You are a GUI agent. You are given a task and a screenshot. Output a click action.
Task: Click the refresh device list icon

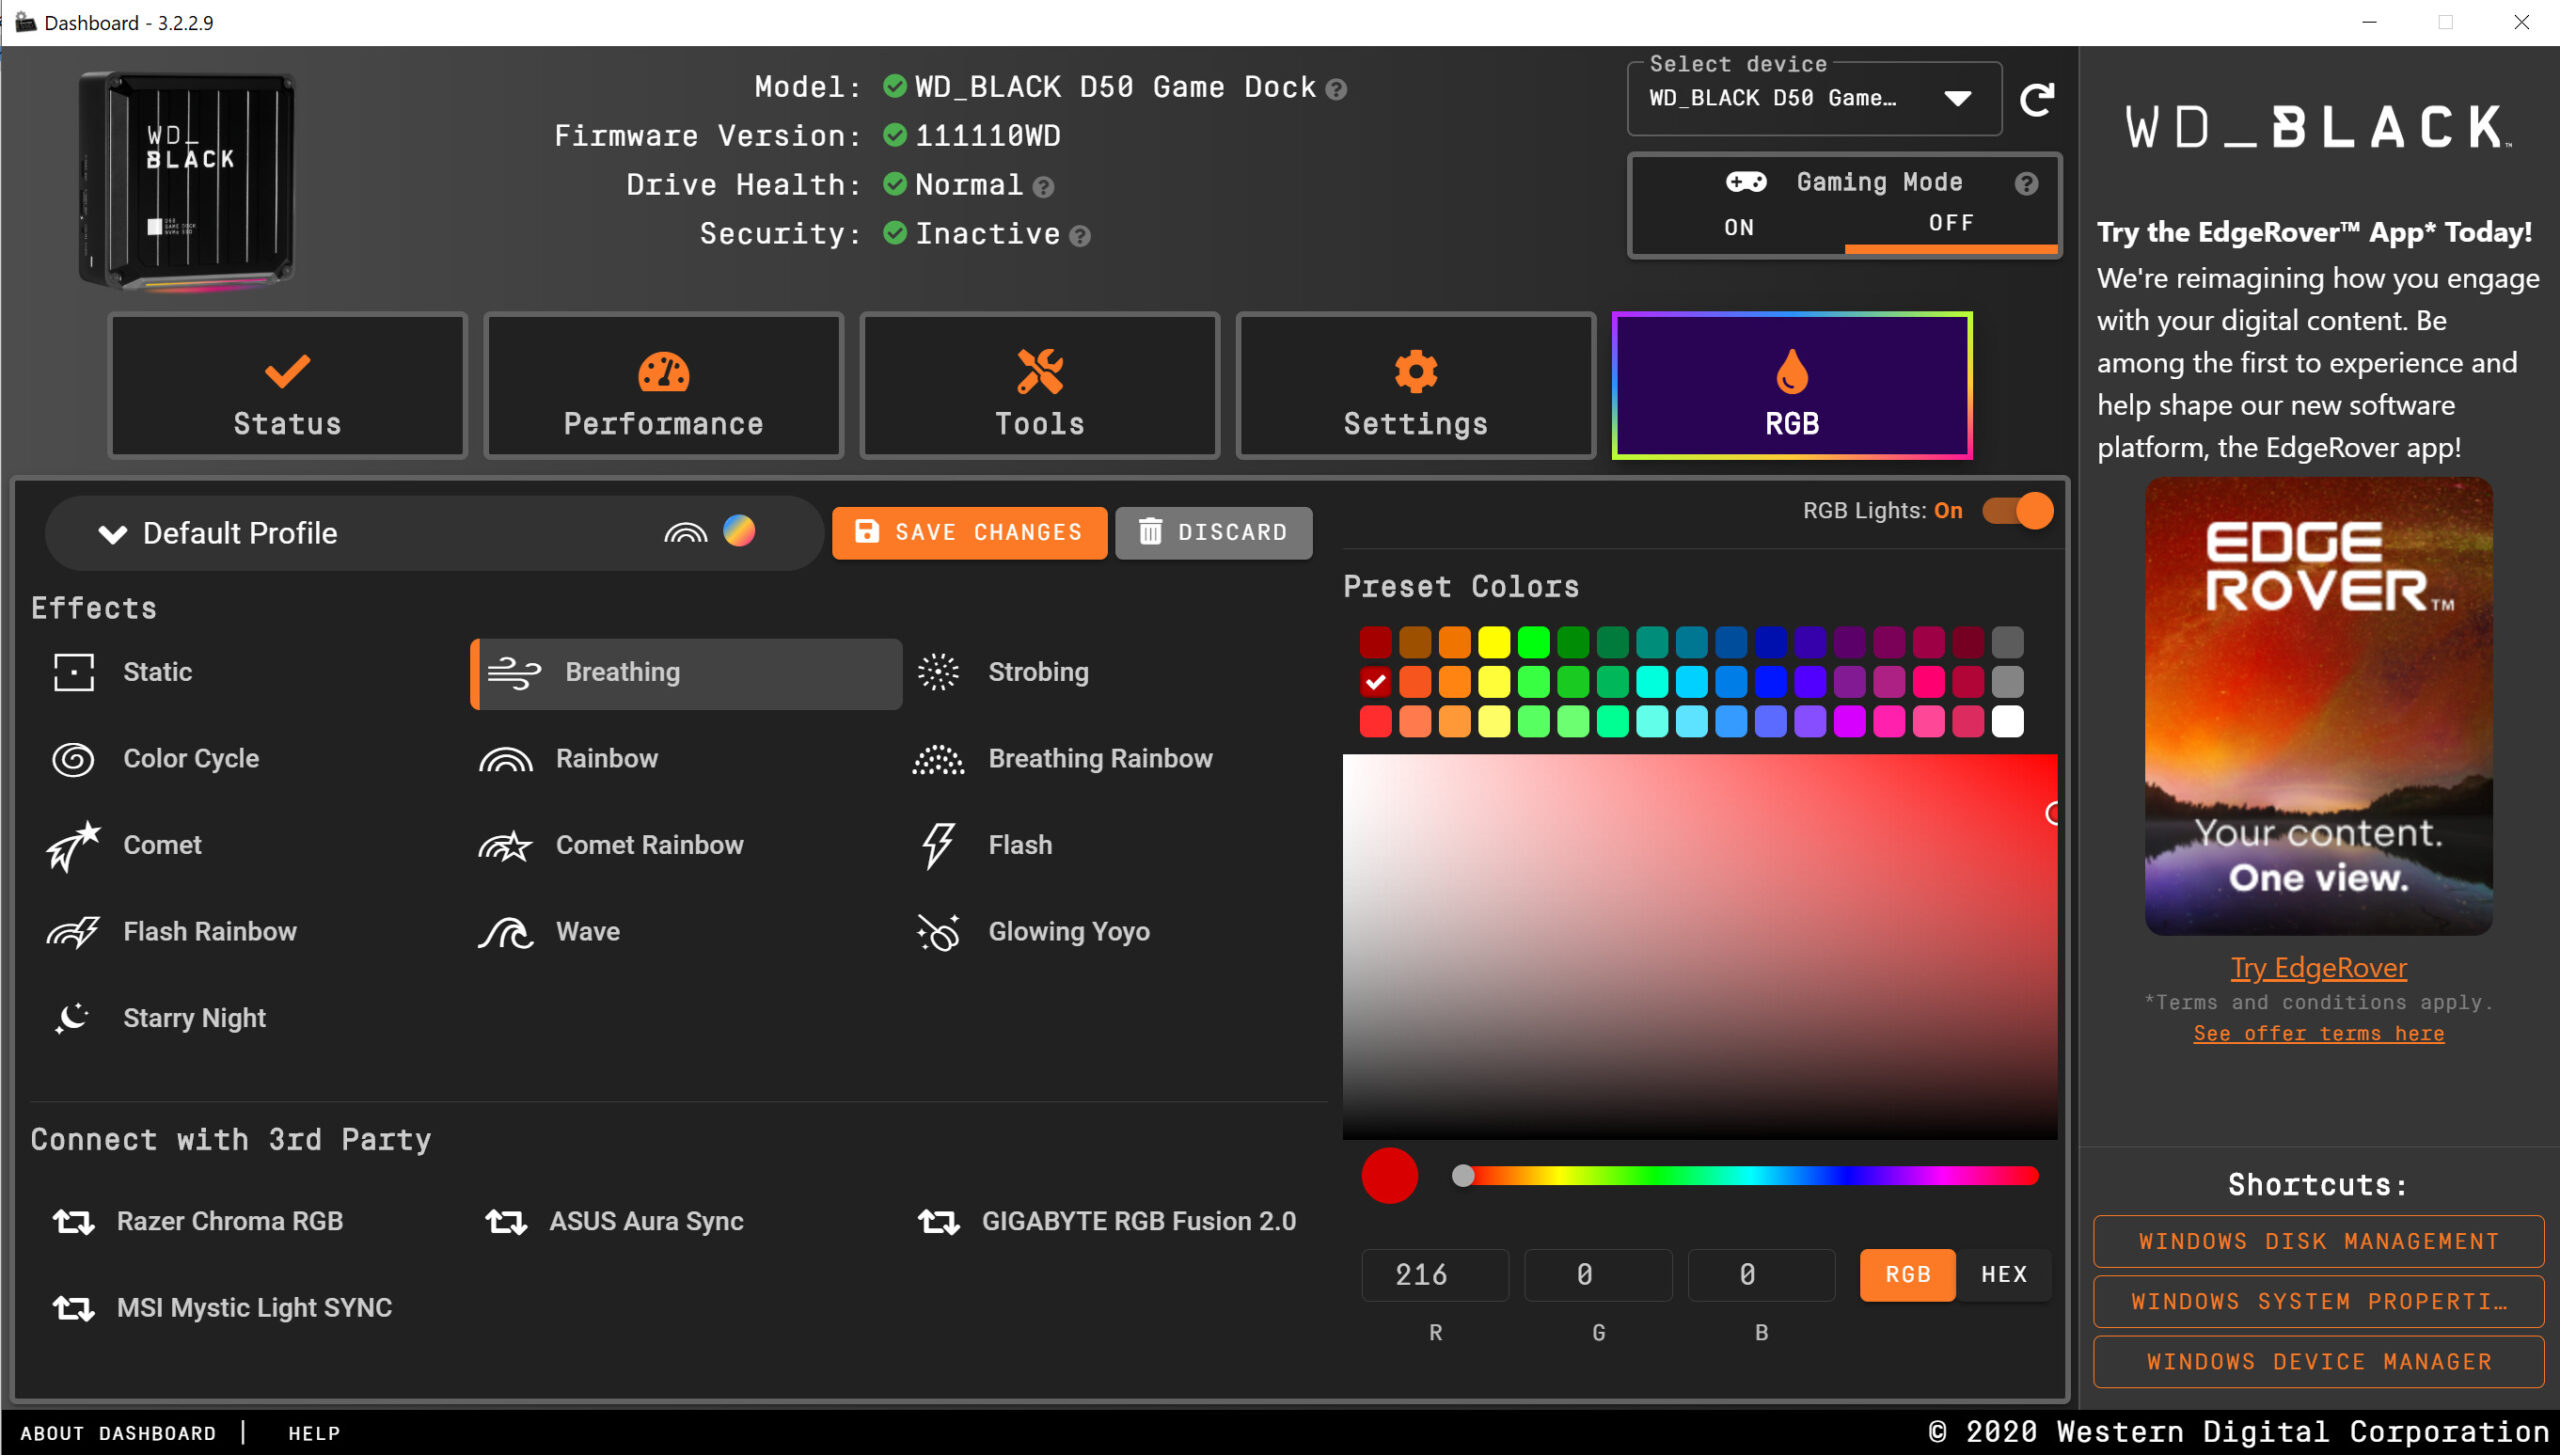pyautogui.click(x=2036, y=100)
